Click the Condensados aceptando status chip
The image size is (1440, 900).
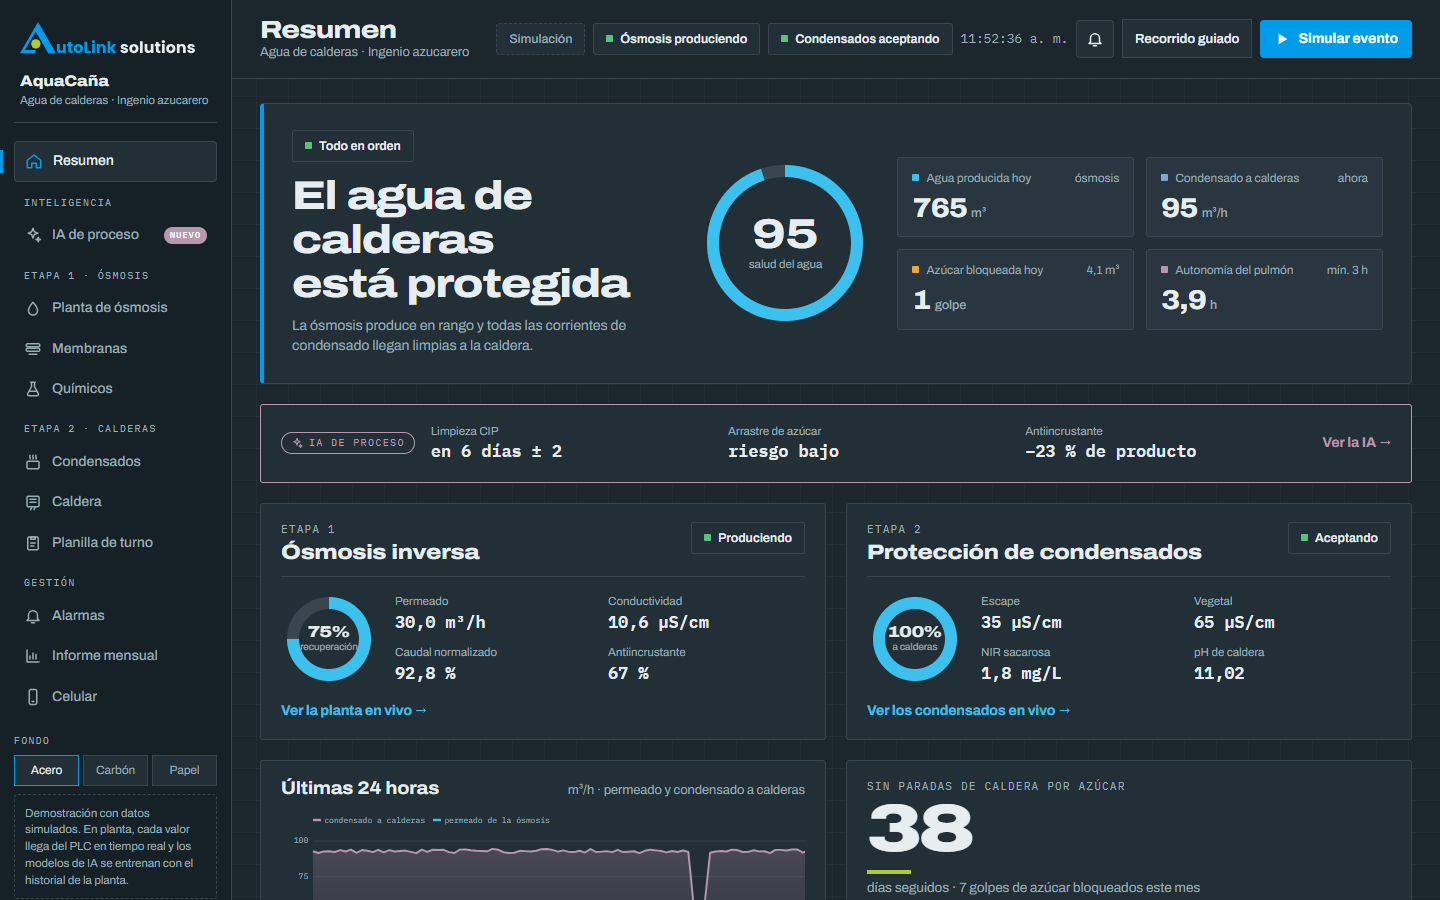[x=860, y=39]
